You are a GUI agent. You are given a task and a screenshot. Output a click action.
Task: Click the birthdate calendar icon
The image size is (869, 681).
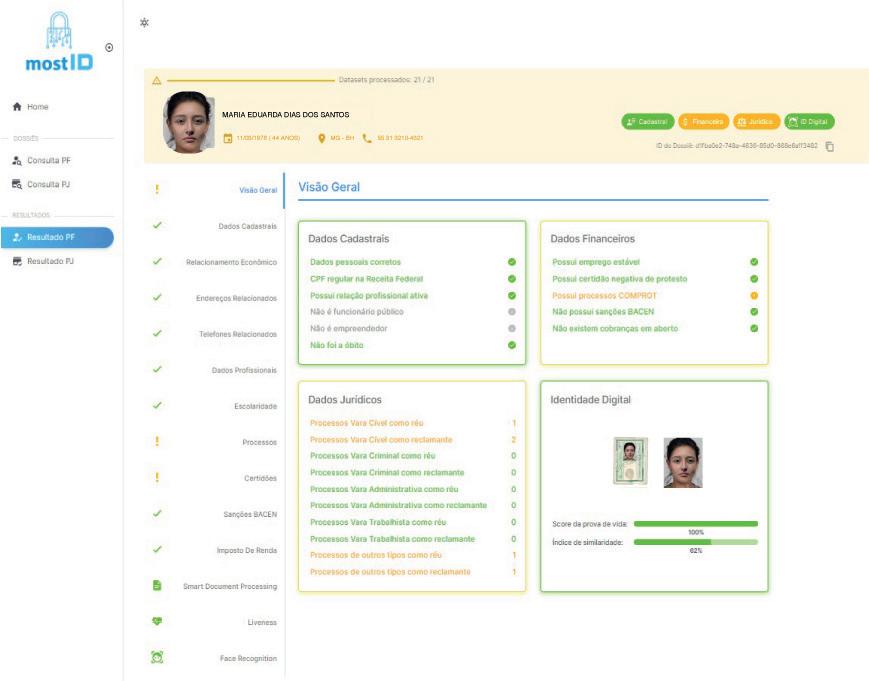(x=228, y=138)
